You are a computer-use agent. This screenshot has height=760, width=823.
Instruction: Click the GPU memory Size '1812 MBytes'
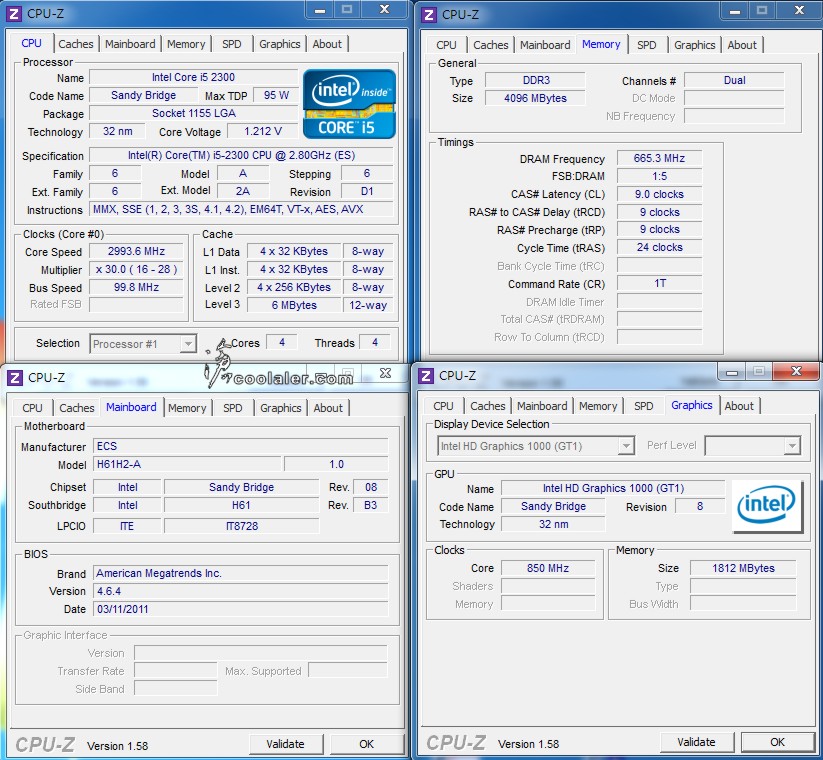pos(743,568)
